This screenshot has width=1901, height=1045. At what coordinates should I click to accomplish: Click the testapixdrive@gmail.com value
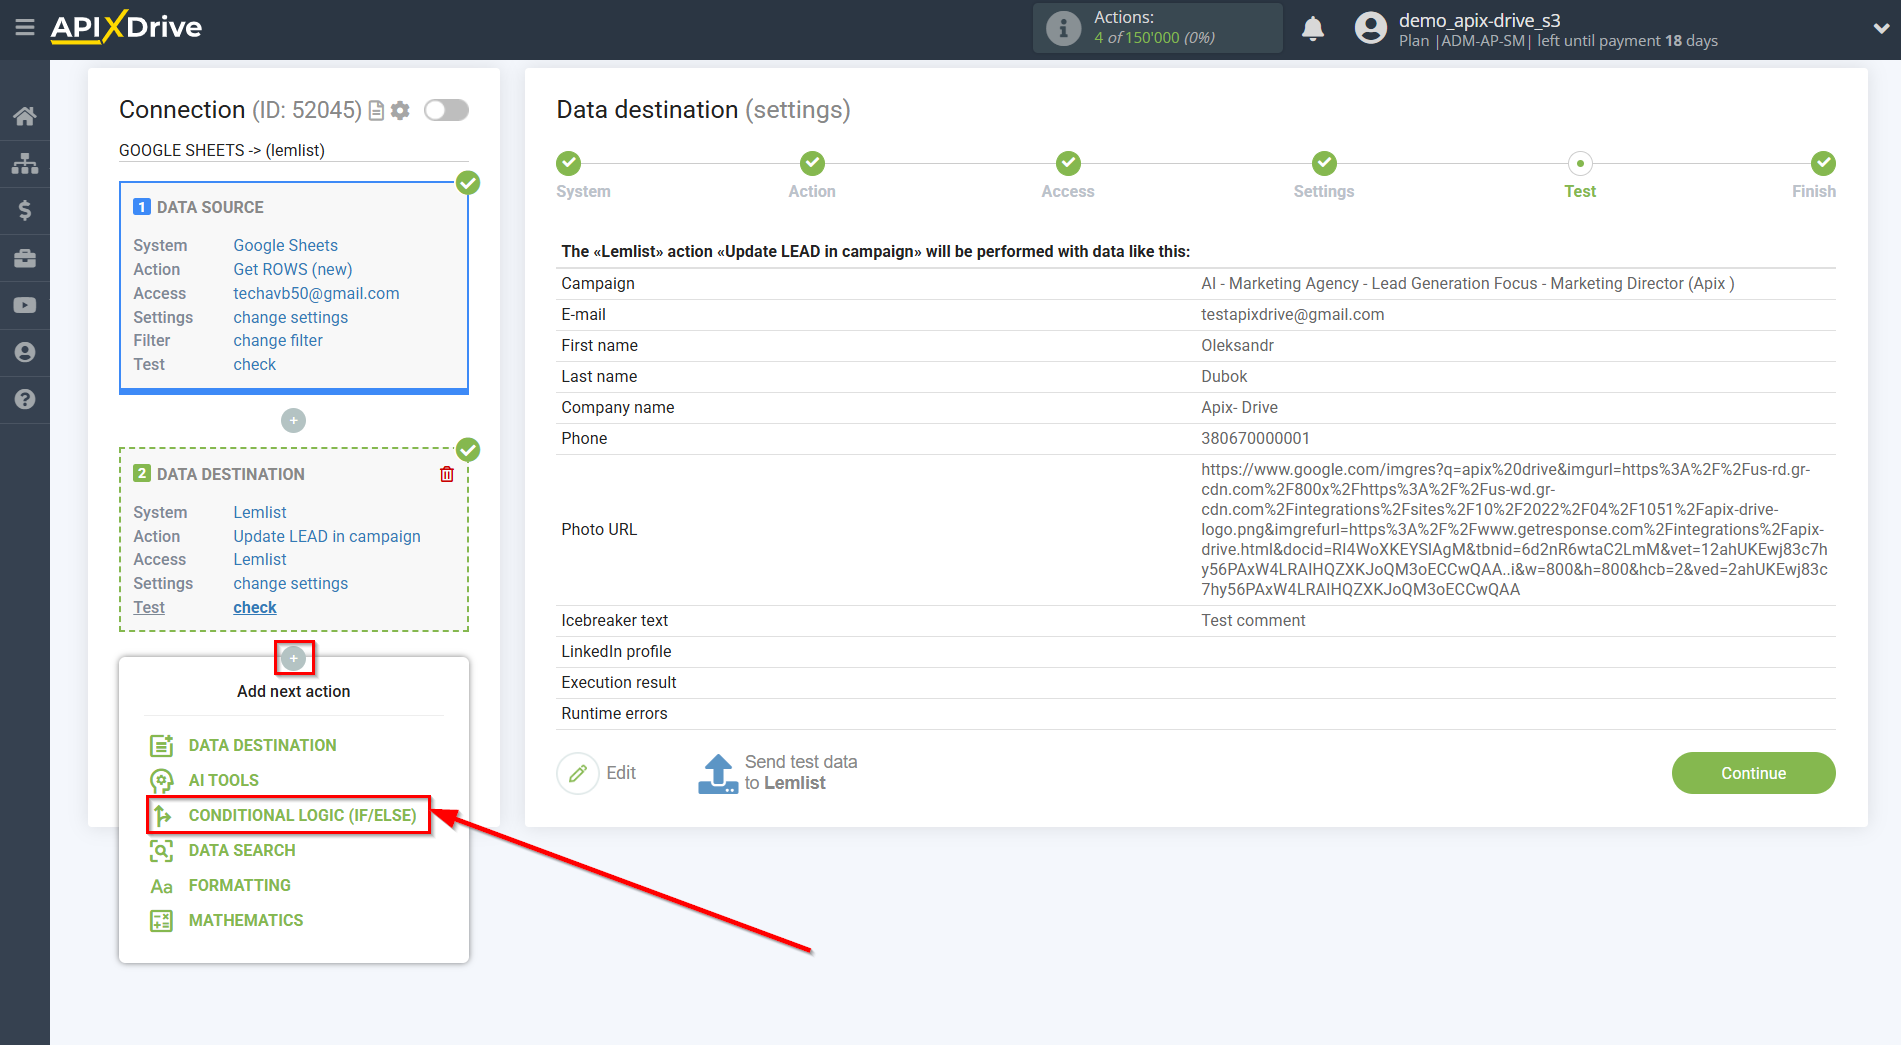click(1292, 314)
